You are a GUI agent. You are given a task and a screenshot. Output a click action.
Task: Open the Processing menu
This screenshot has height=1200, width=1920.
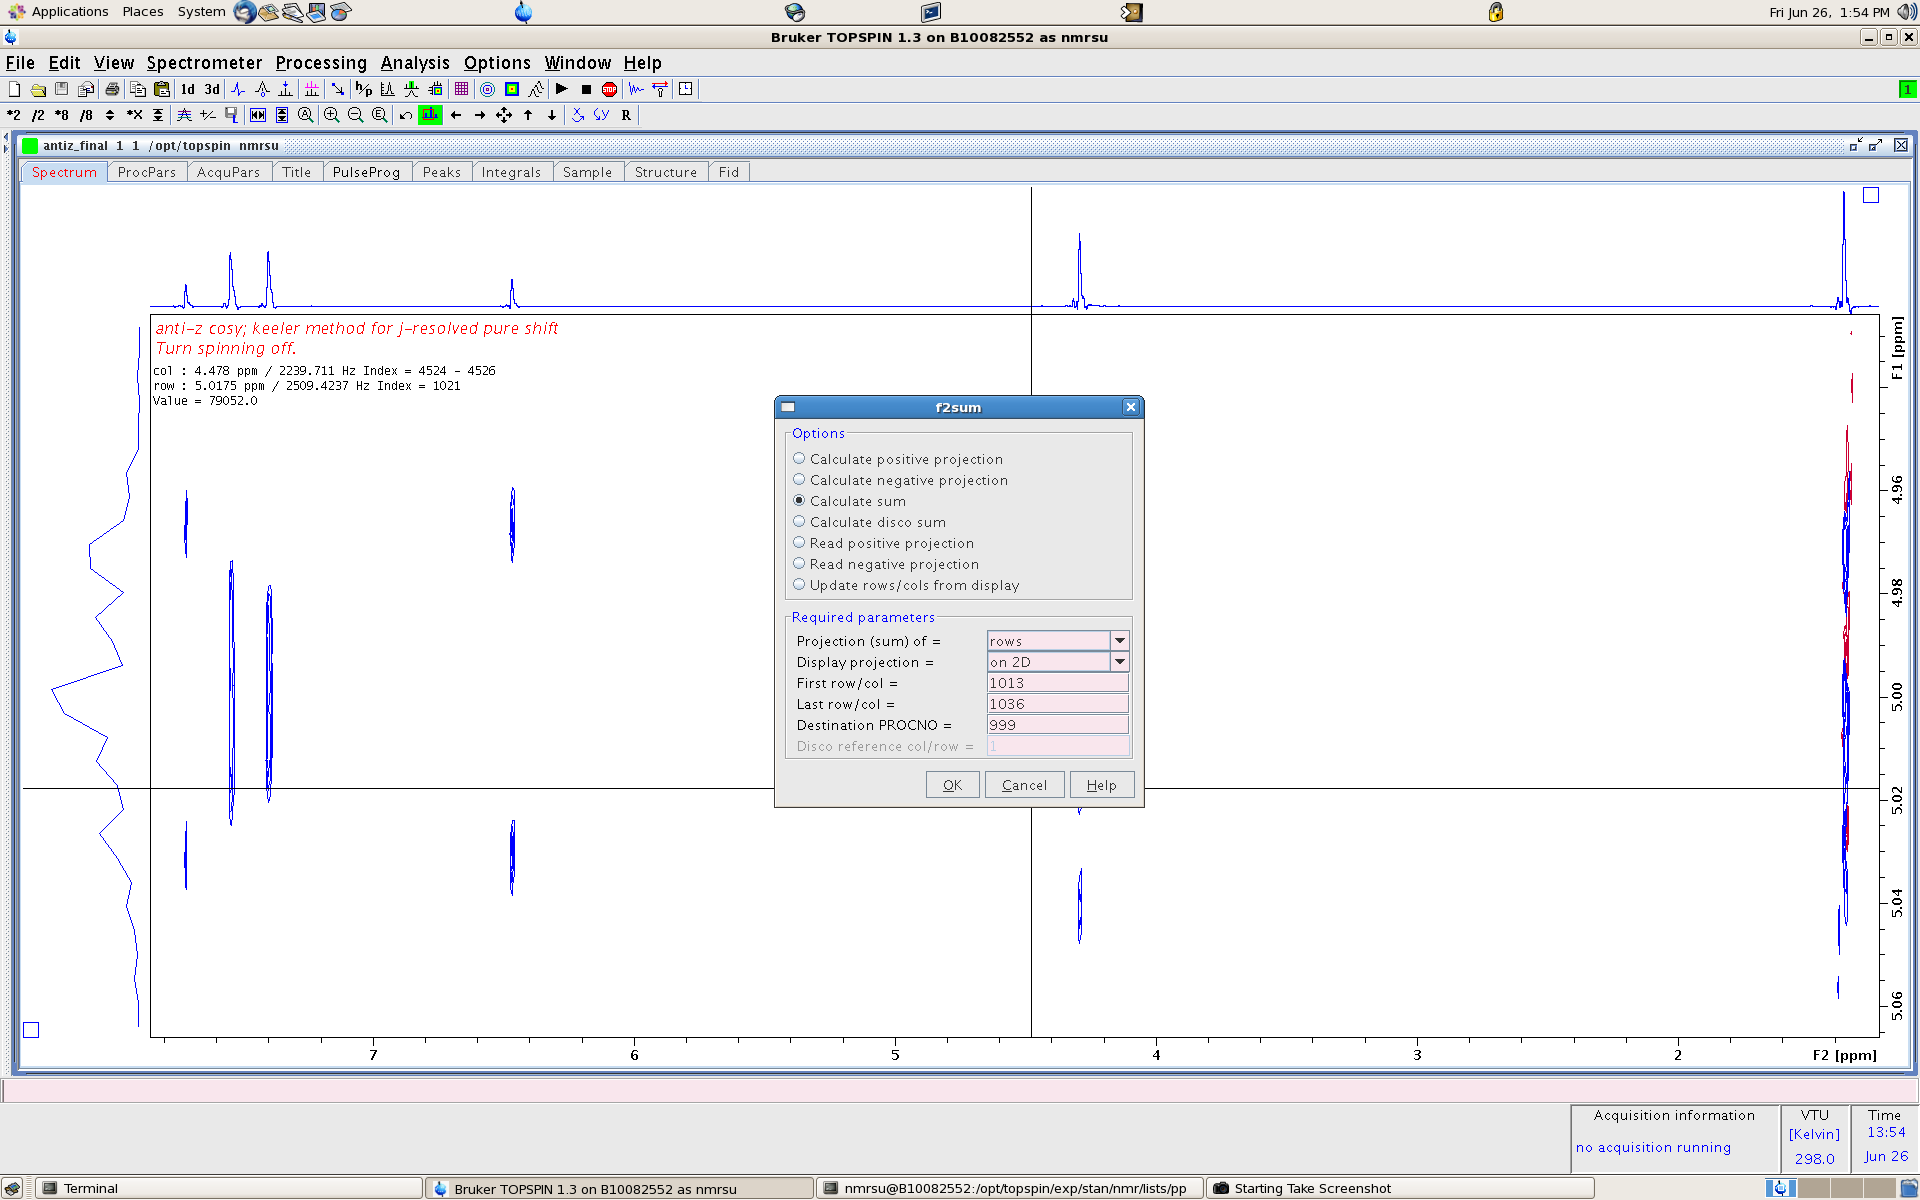(321, 63)
